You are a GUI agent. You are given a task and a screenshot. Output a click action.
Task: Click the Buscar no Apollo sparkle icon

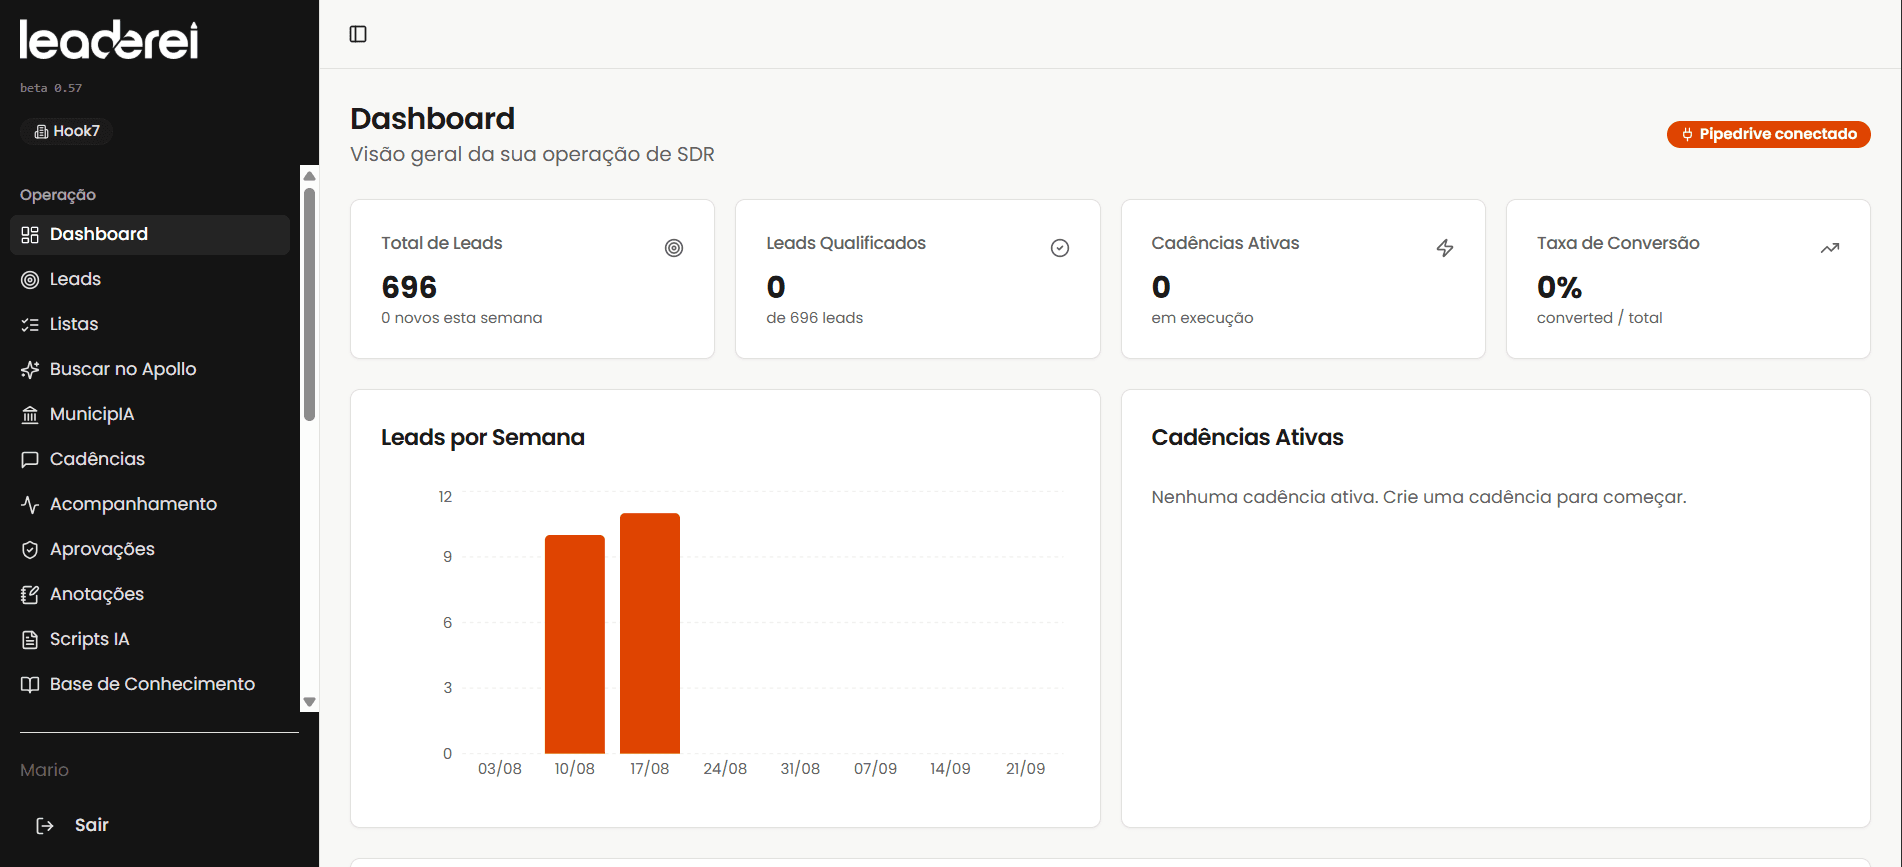point(30,369)
